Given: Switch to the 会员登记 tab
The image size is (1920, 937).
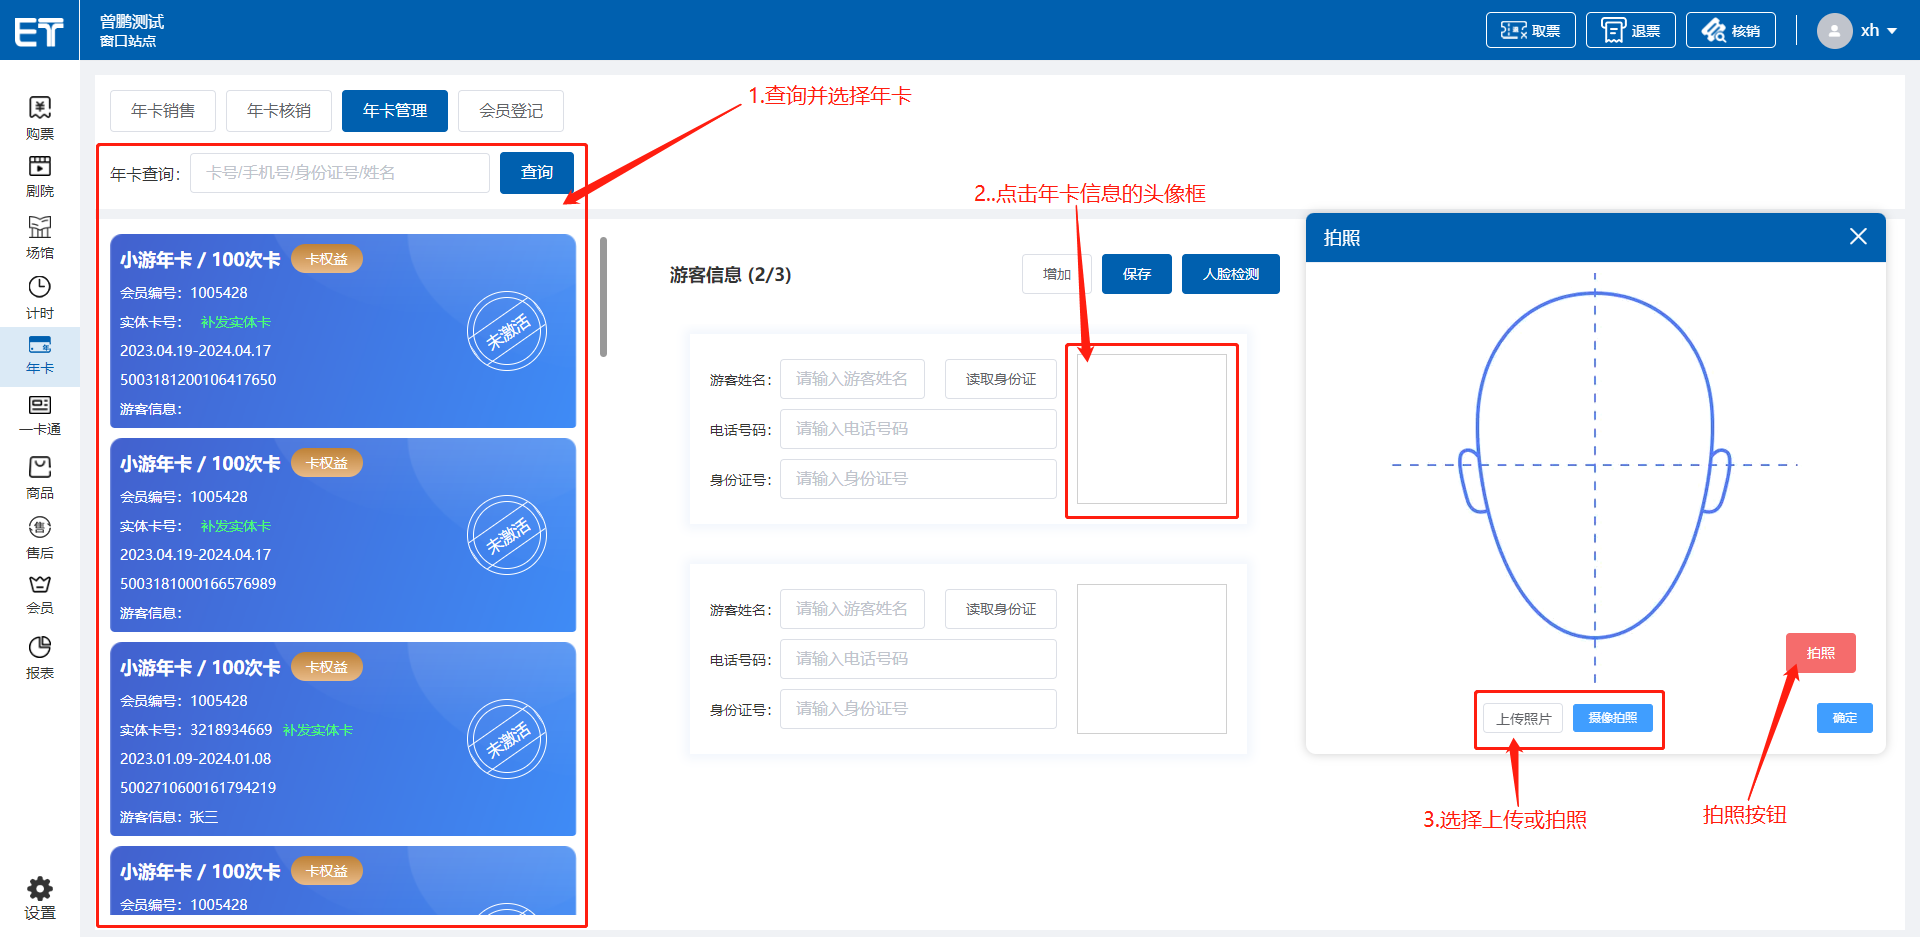Looking at the screenshot, I should coord(511,111).
